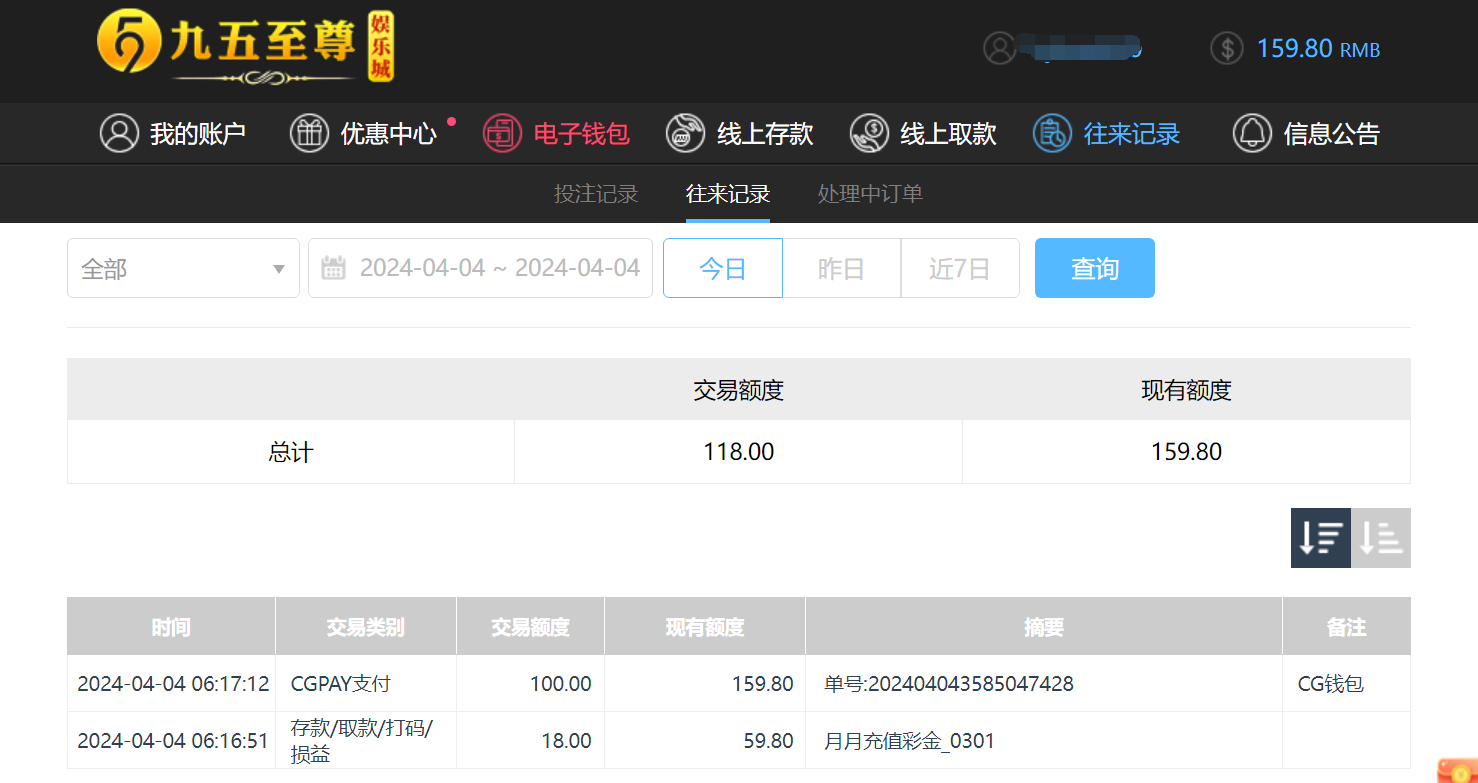
Task: Click the 摘要 column header
Action: [1044, 627]
